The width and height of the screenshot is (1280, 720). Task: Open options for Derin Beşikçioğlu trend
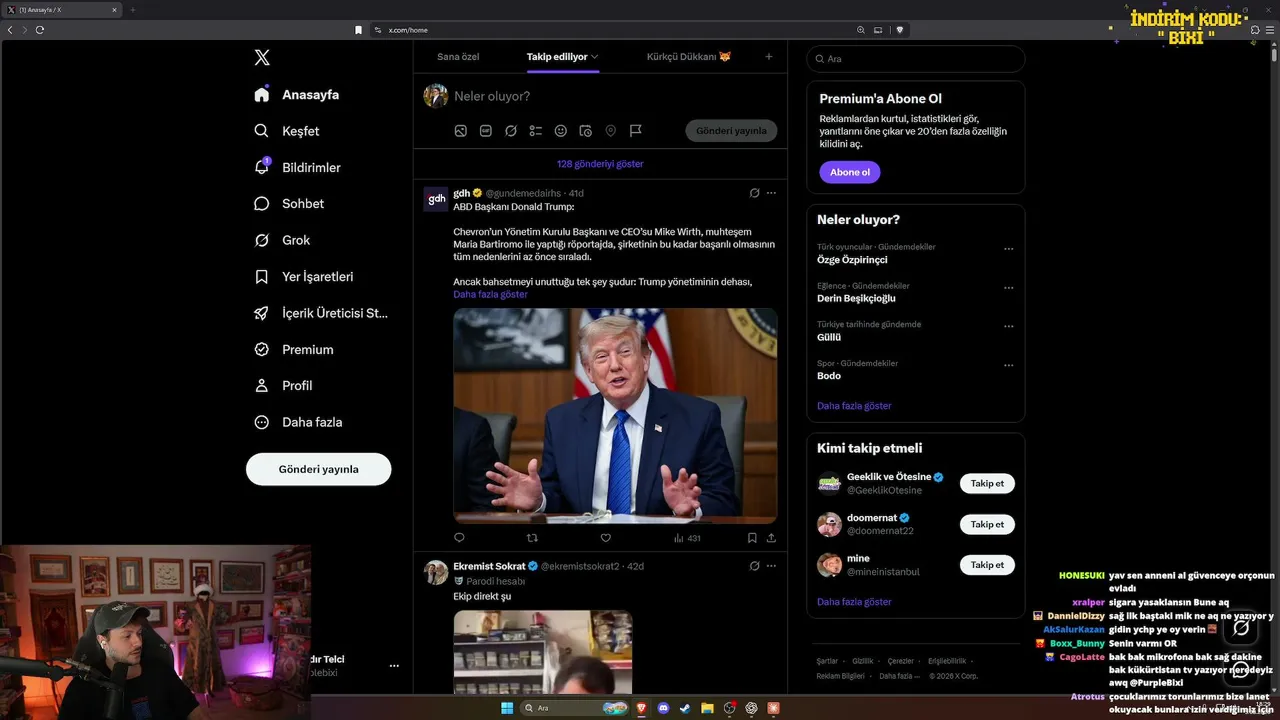coord(1008,288)
